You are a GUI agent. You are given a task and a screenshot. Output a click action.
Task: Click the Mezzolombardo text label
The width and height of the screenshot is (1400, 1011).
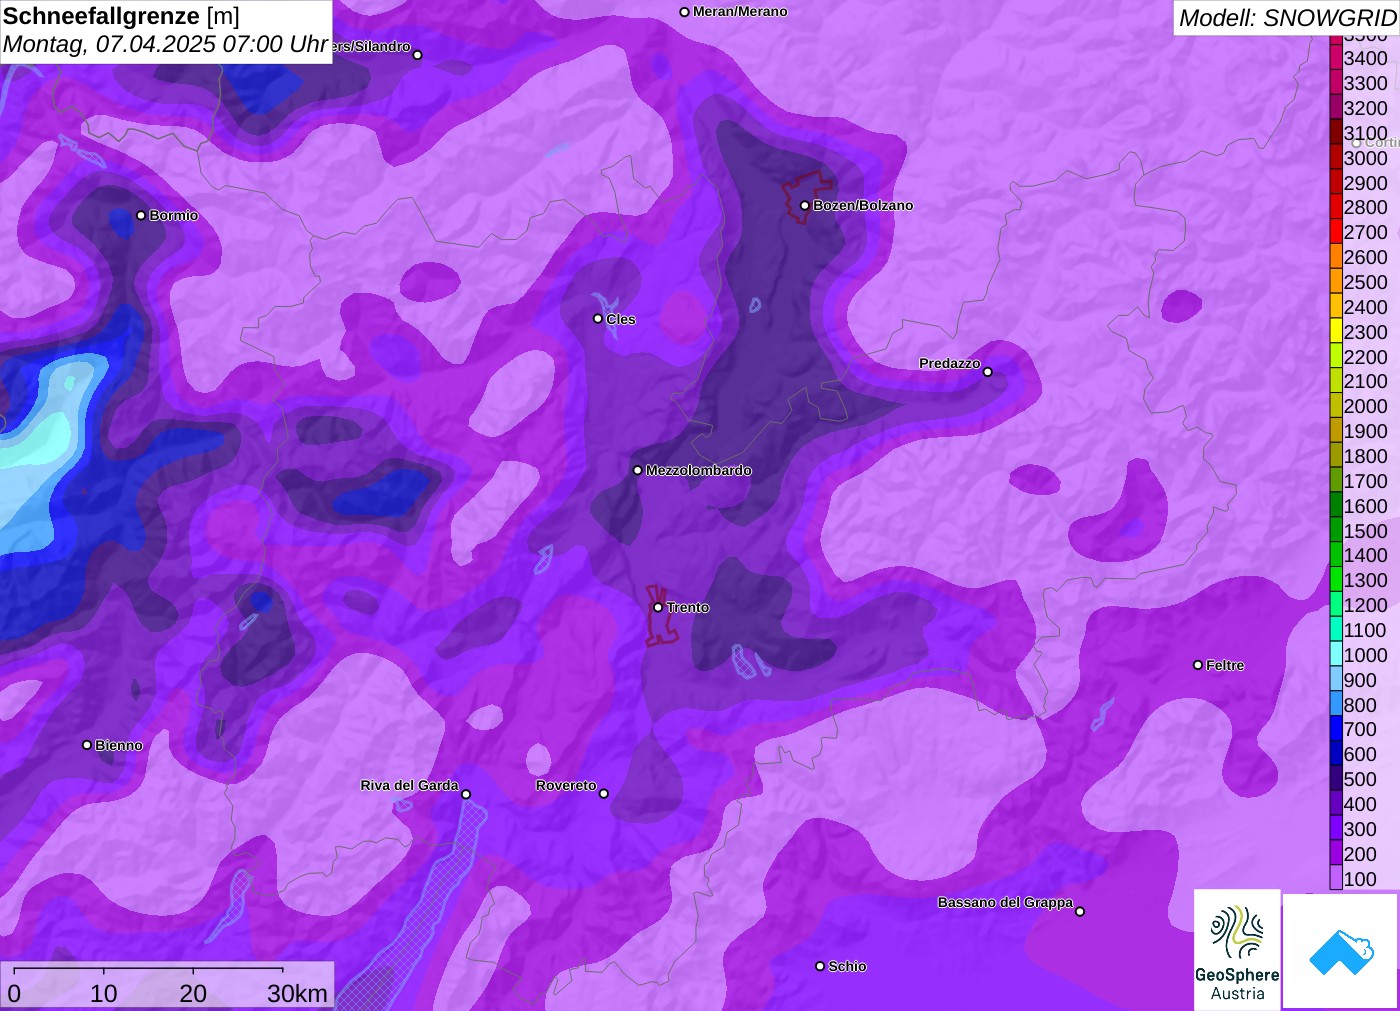coord(698,470)
